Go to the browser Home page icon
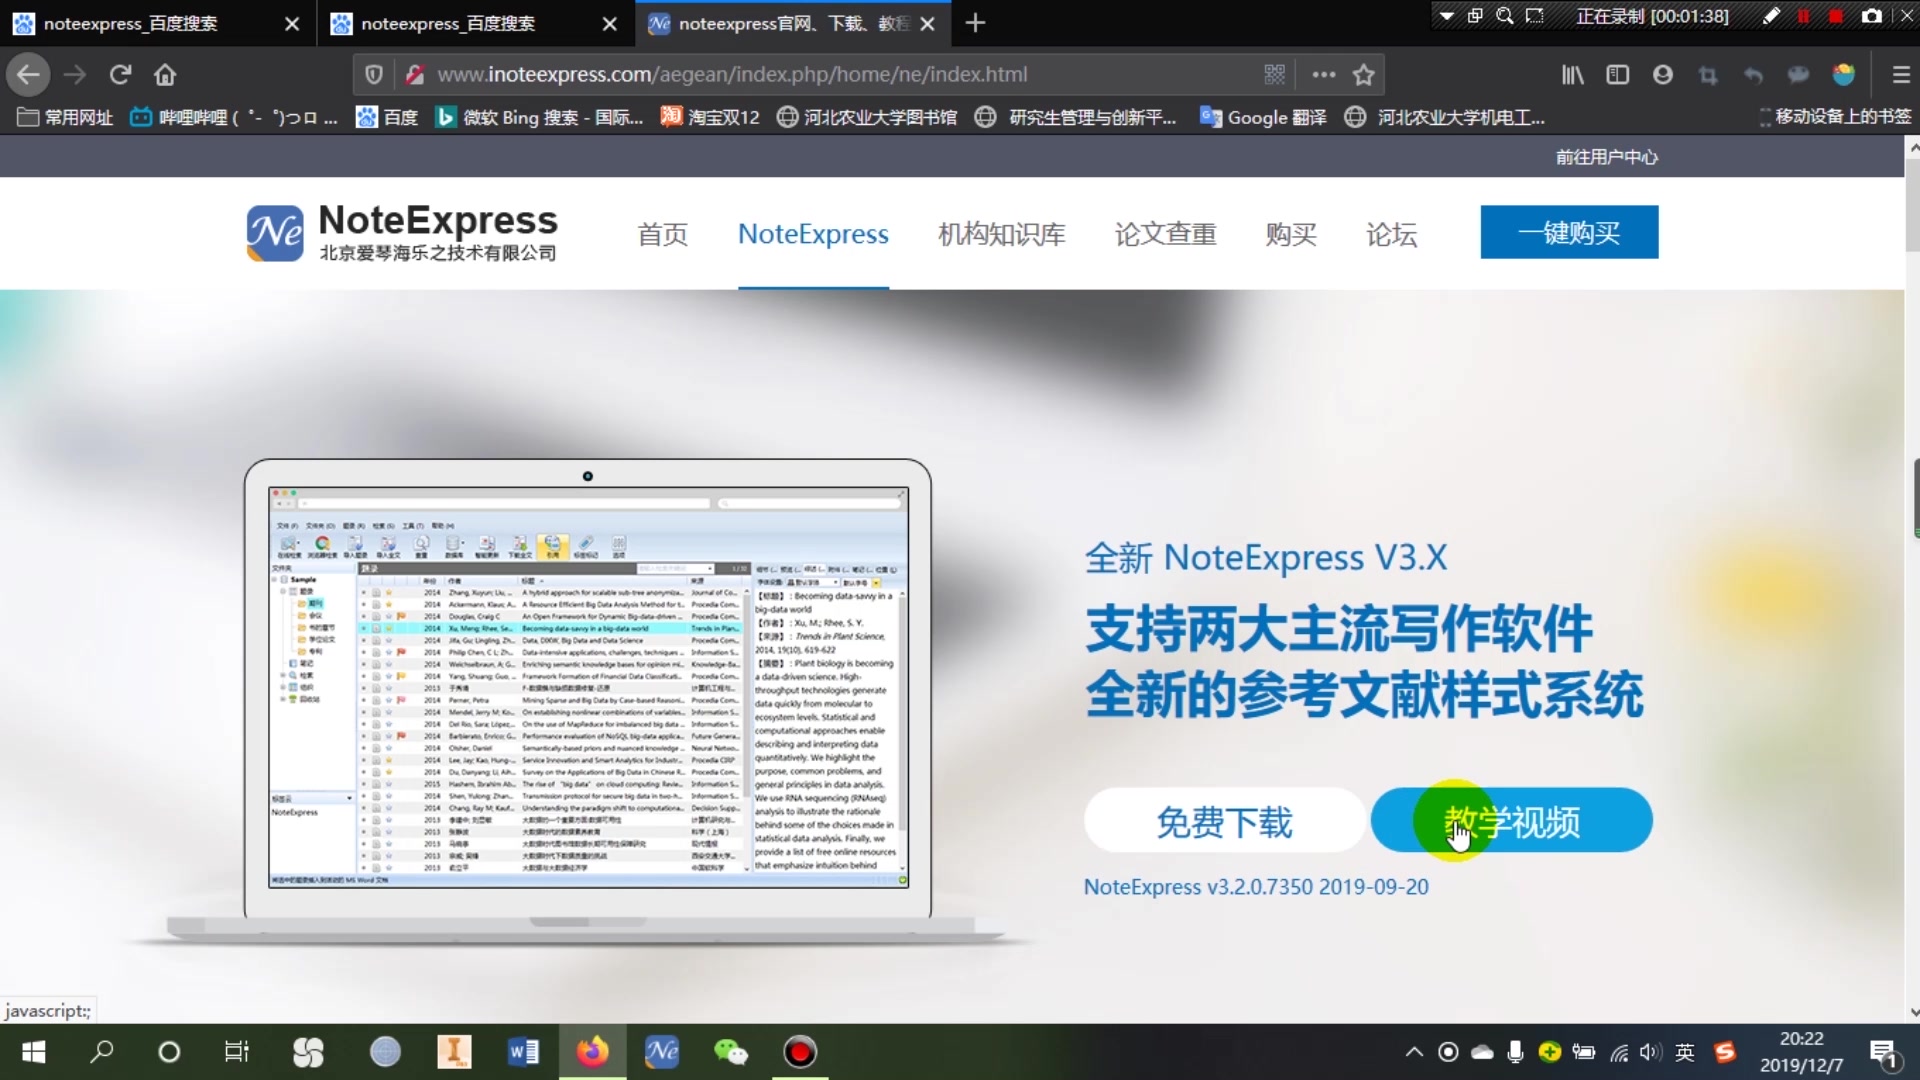This screenshot has height=1080, width=1920. (x=165, y=74)
